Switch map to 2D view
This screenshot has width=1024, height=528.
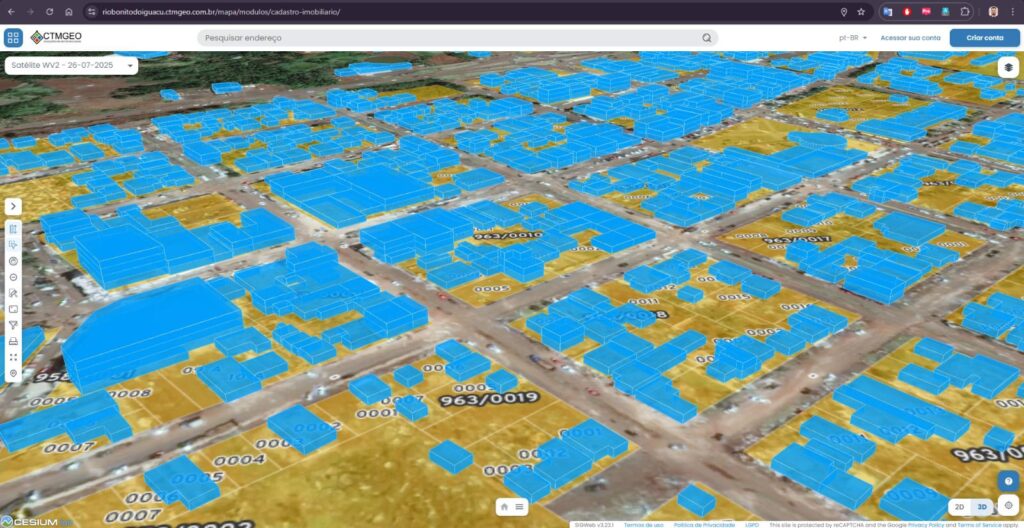959,507
